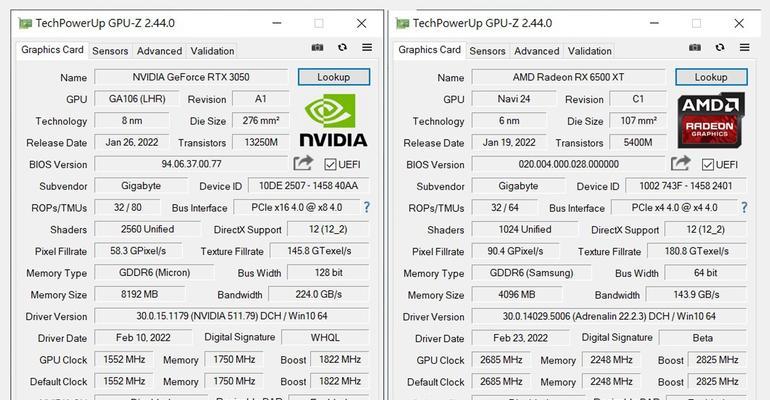Screen dimensions: 770x400
Task: Click the 8192 MB memory size value
Action: click(x=139, y=294)
